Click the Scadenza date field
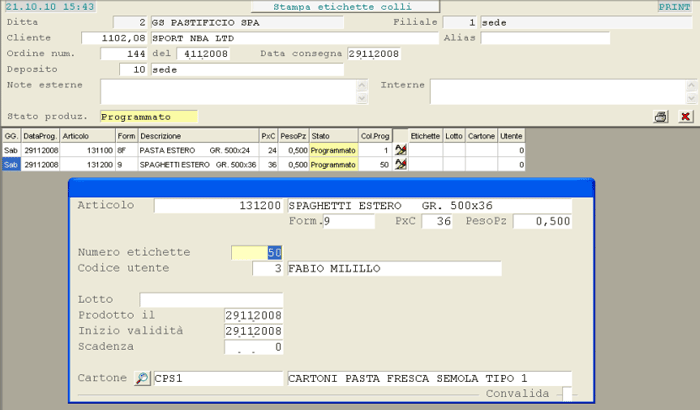 tap(254, 346)
